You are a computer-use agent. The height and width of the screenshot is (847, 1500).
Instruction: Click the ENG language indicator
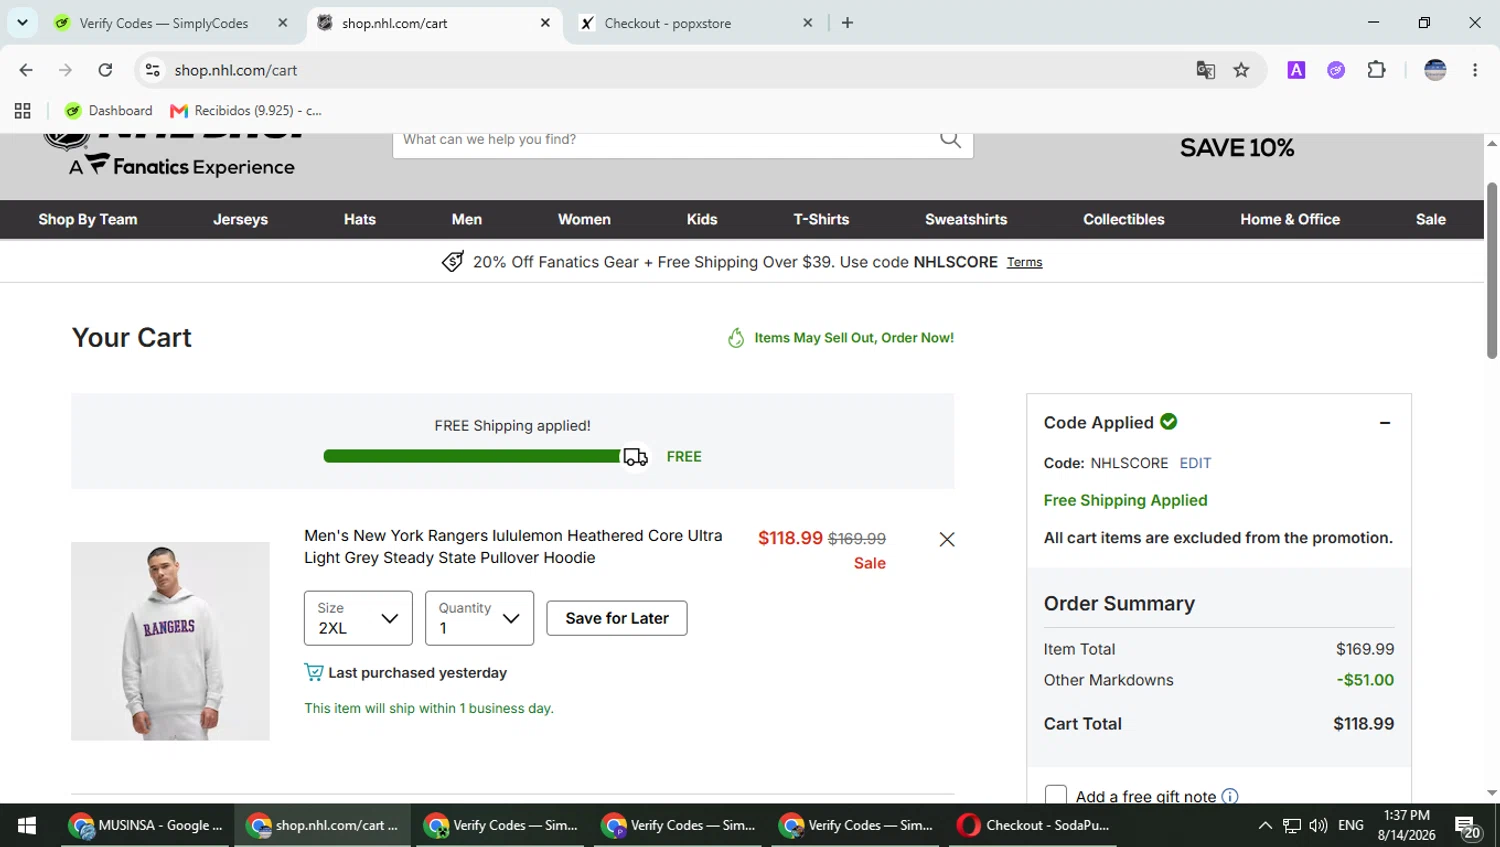1351,825
